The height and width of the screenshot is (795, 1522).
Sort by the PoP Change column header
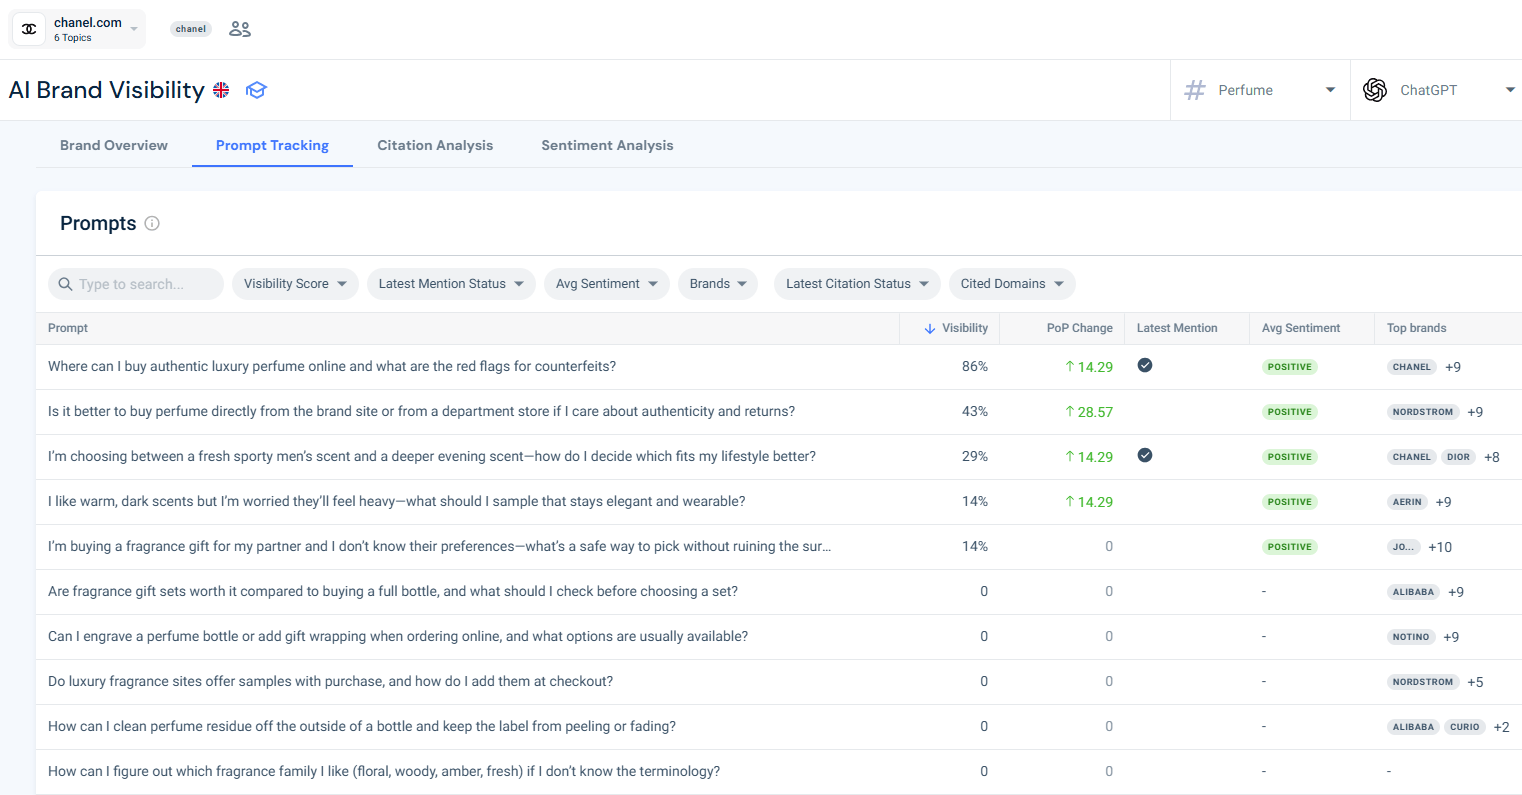[x=1079, y=328]
